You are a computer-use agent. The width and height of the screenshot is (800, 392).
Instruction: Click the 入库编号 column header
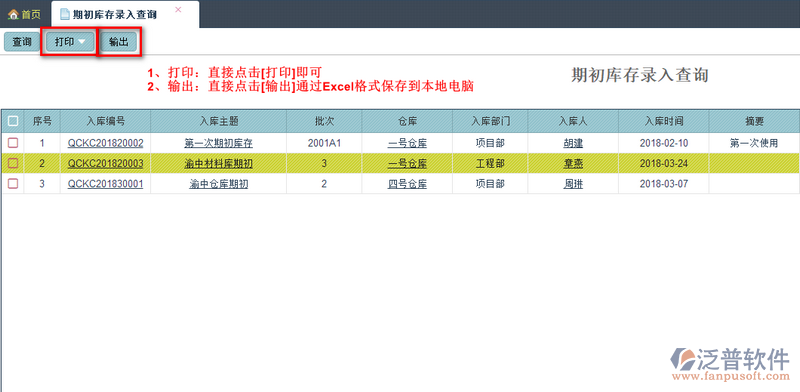coord(106,121)
